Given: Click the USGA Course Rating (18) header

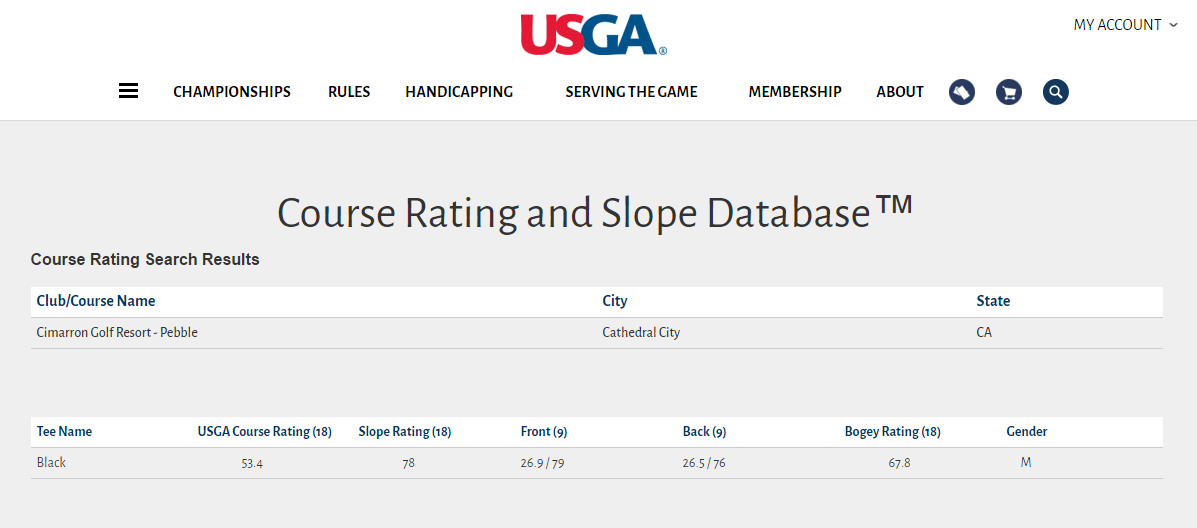Looking at the screenshot, I should (x=265, y=432).
